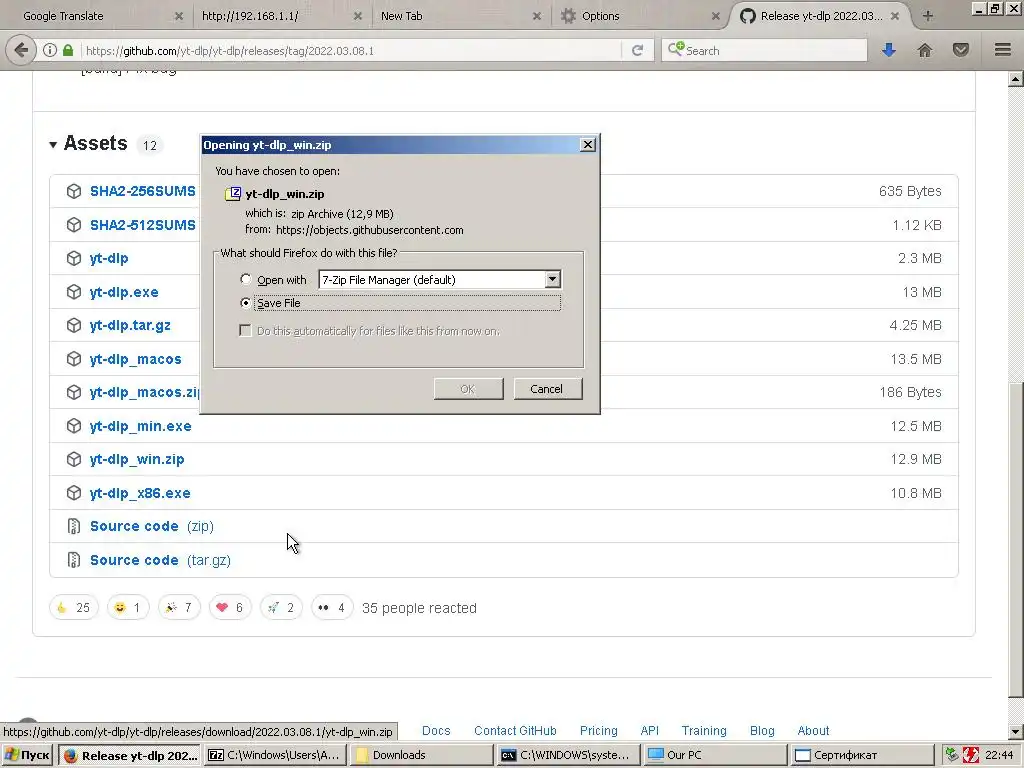Viewport: 1024px width, 768px height.
Task: Click the 35 people reacted text
Action: (419, 608)
